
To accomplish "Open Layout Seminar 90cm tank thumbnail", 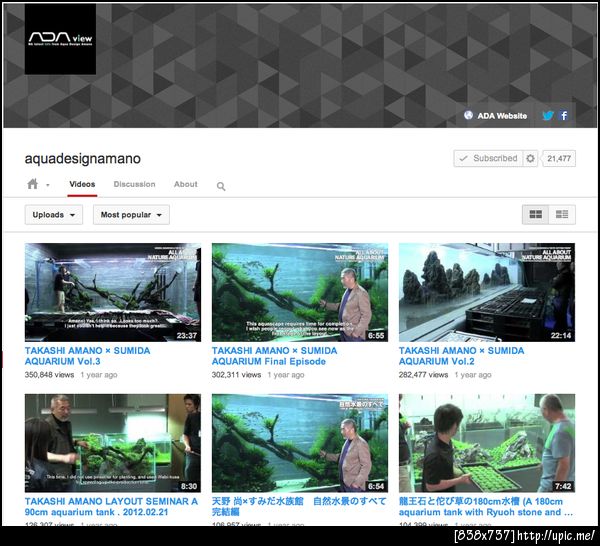I will click(x=112, y=443).
